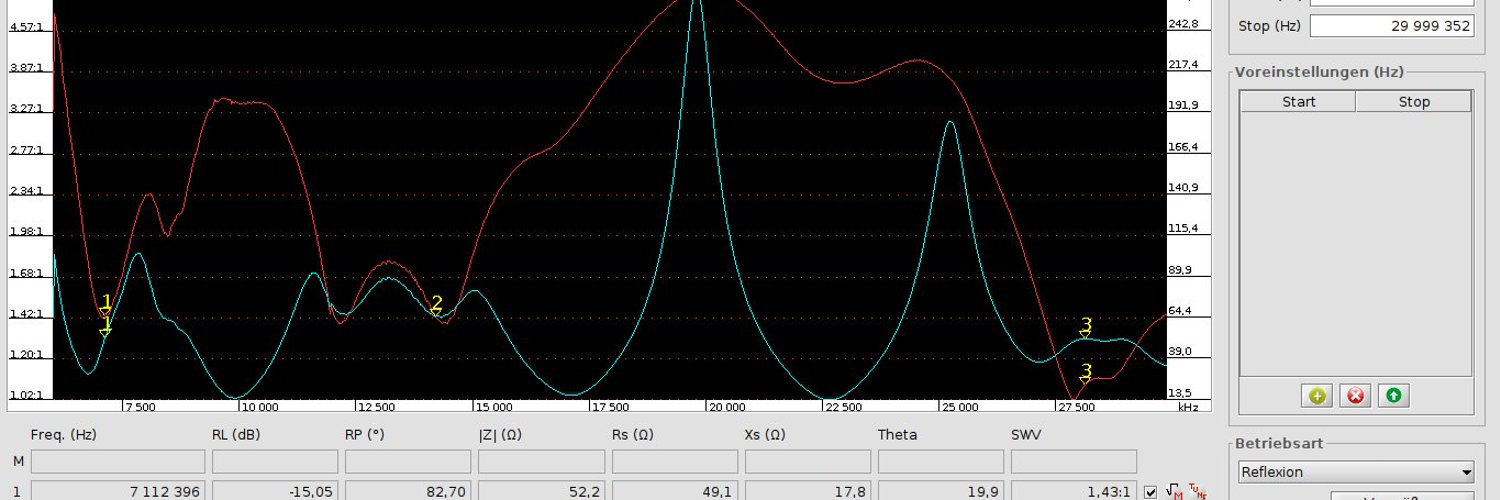1500x500 pixels.
Task: Click the SWV column label
Action: coord(1027,435)
